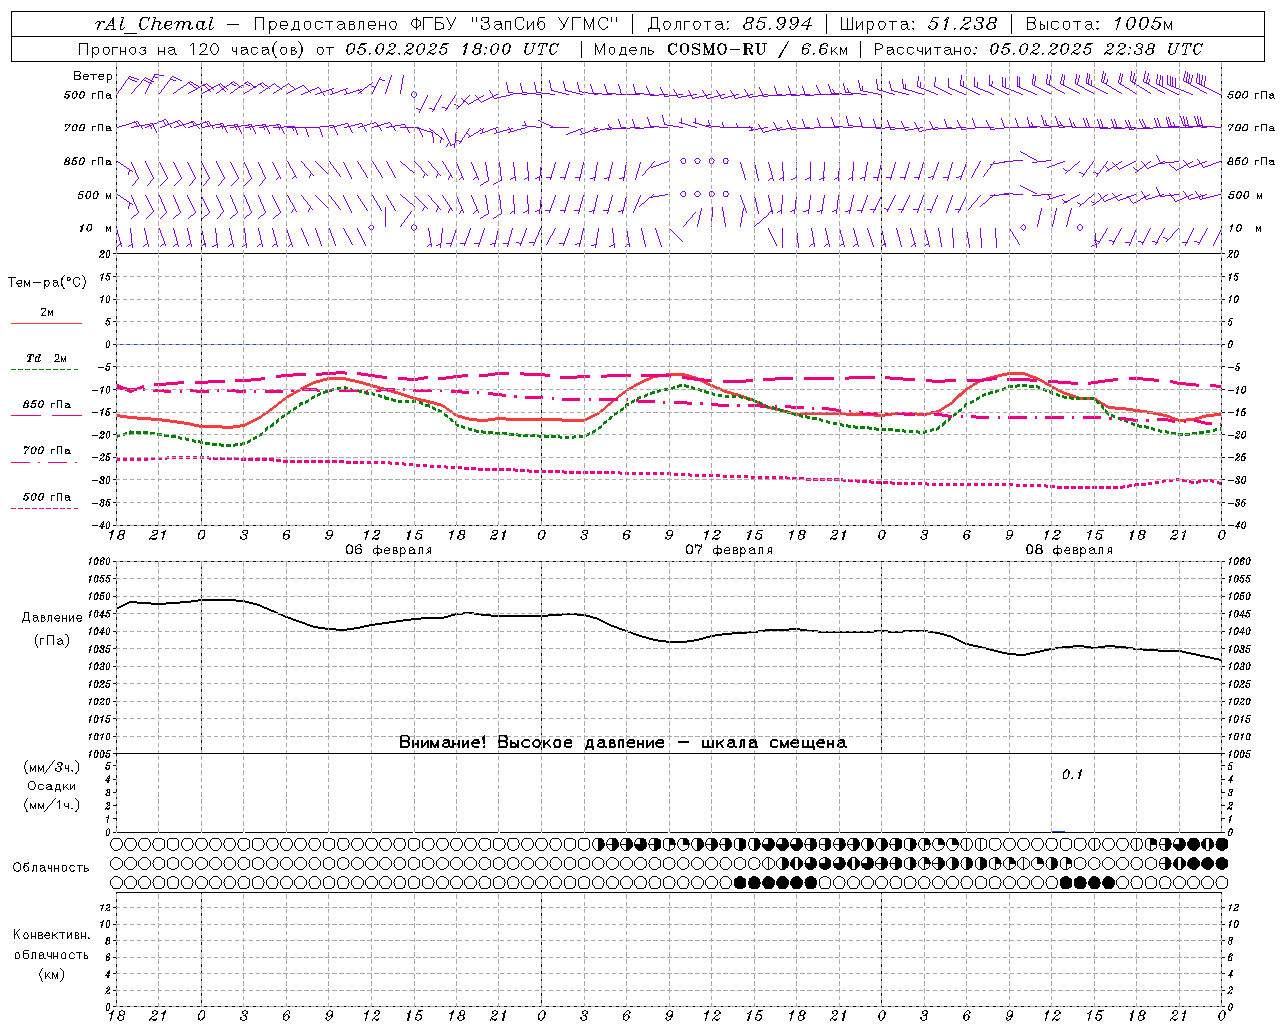Click the 08 февраля date label
Viewport: 1280px width, 1024px height.
1069,550
